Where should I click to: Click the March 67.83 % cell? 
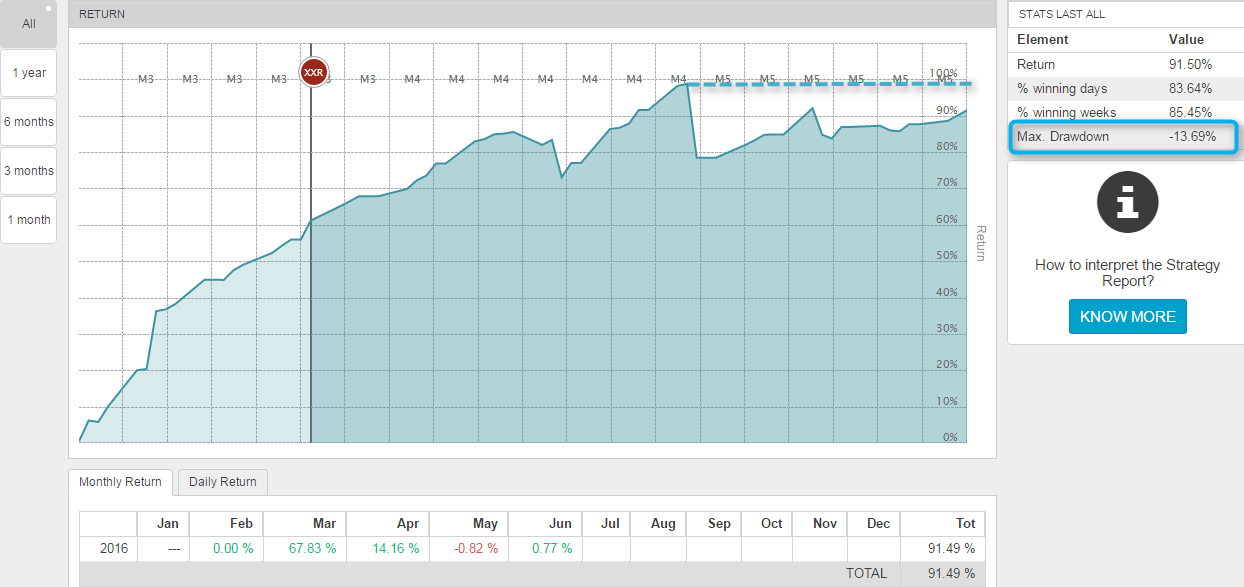[309, 549]
